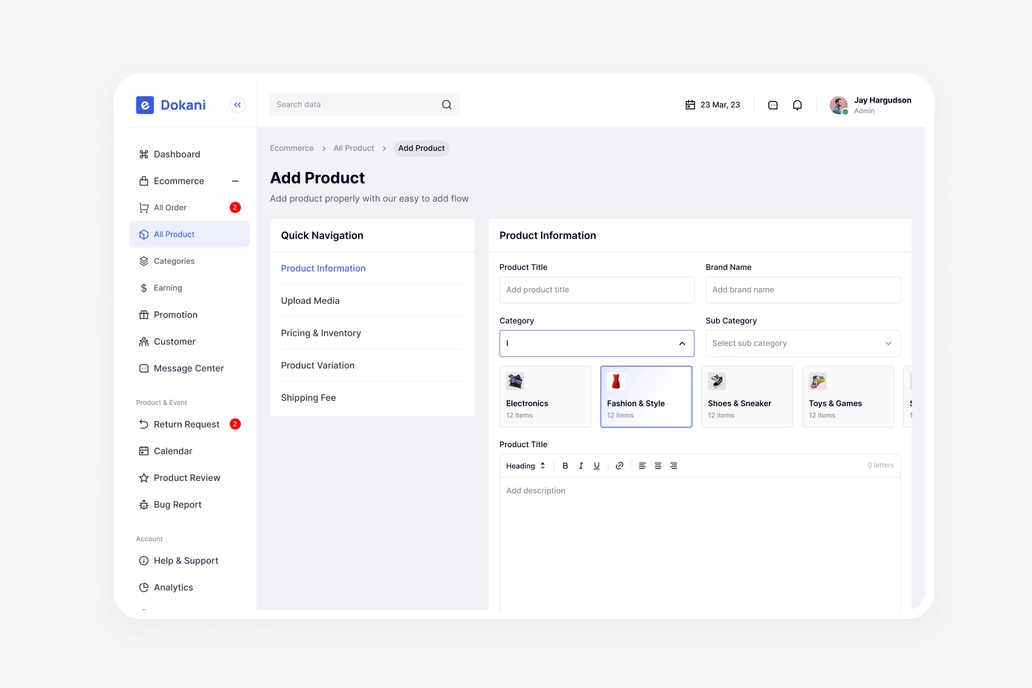
Task: Jump to Shipping Fee section
Action: [x=308, y=398]
